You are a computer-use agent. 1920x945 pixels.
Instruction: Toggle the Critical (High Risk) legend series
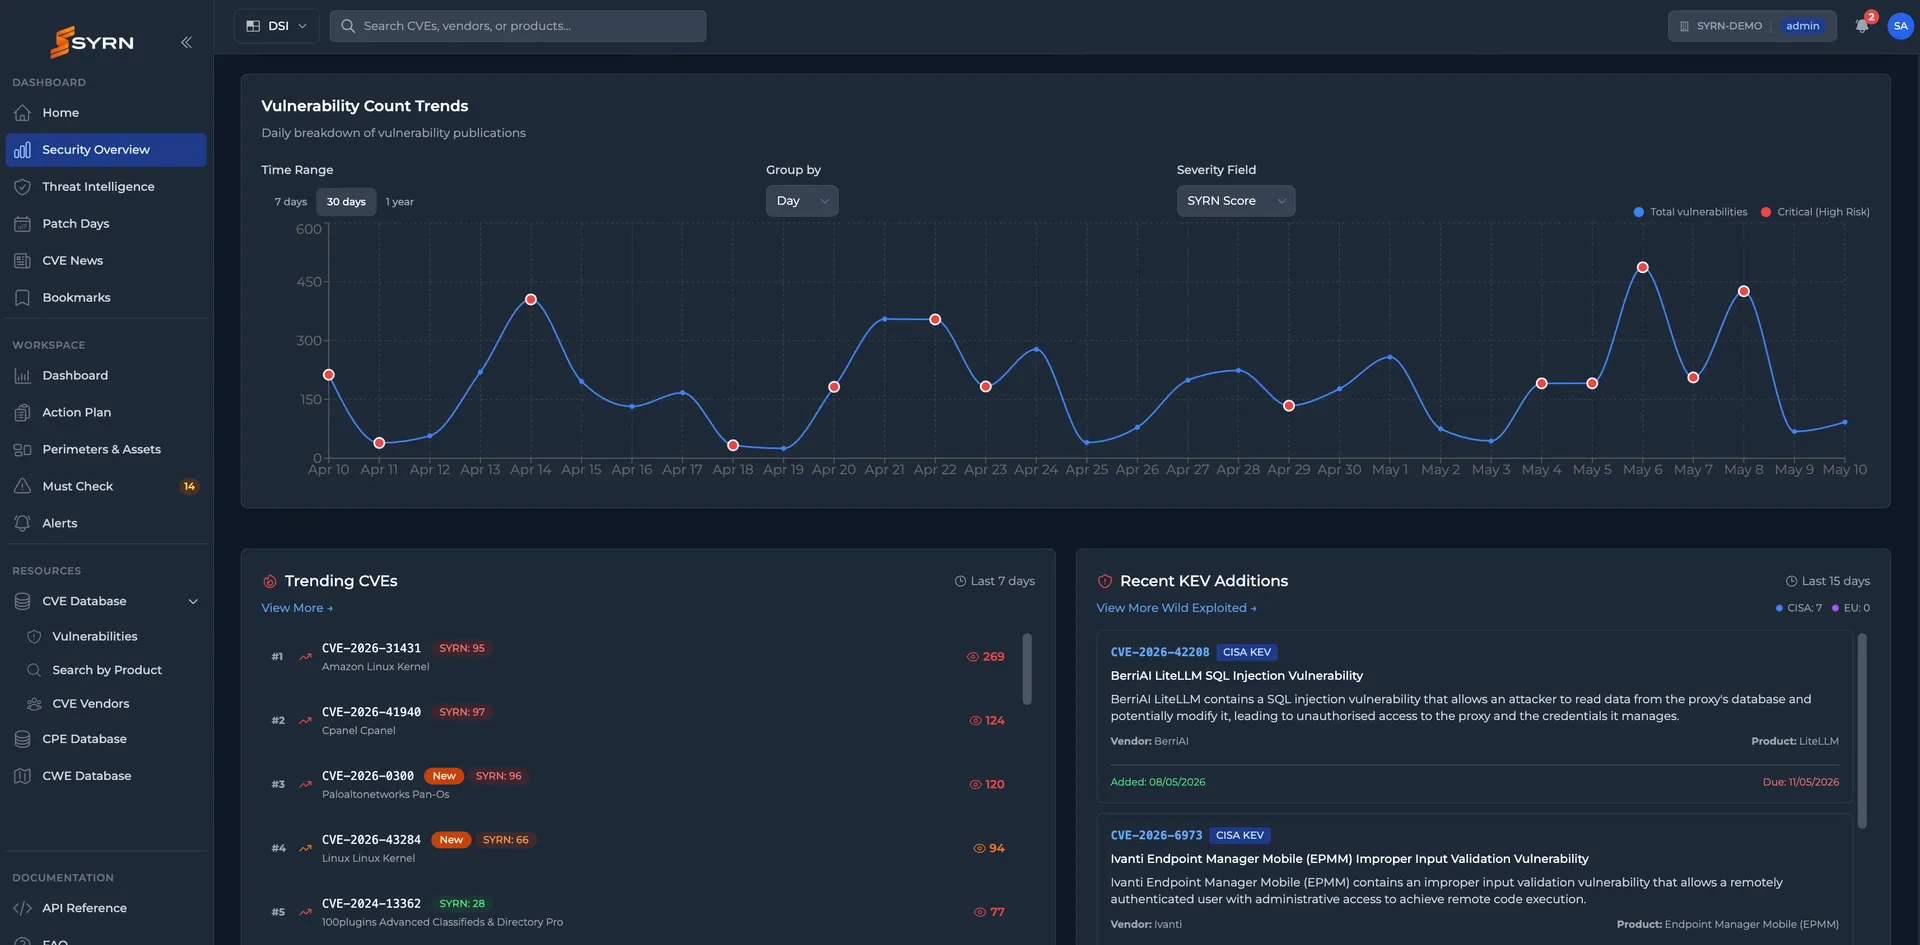pyautogui.click(x=1815, y=212)
